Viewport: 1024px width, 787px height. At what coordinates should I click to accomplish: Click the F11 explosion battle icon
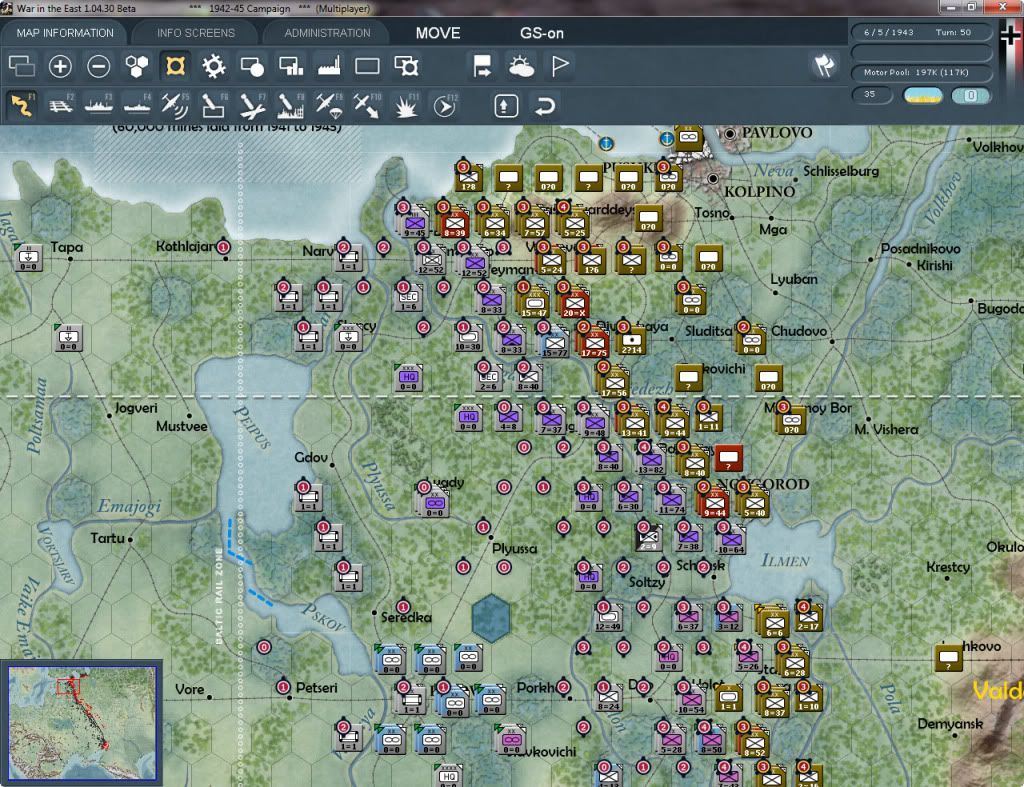(x=406, y=105)
